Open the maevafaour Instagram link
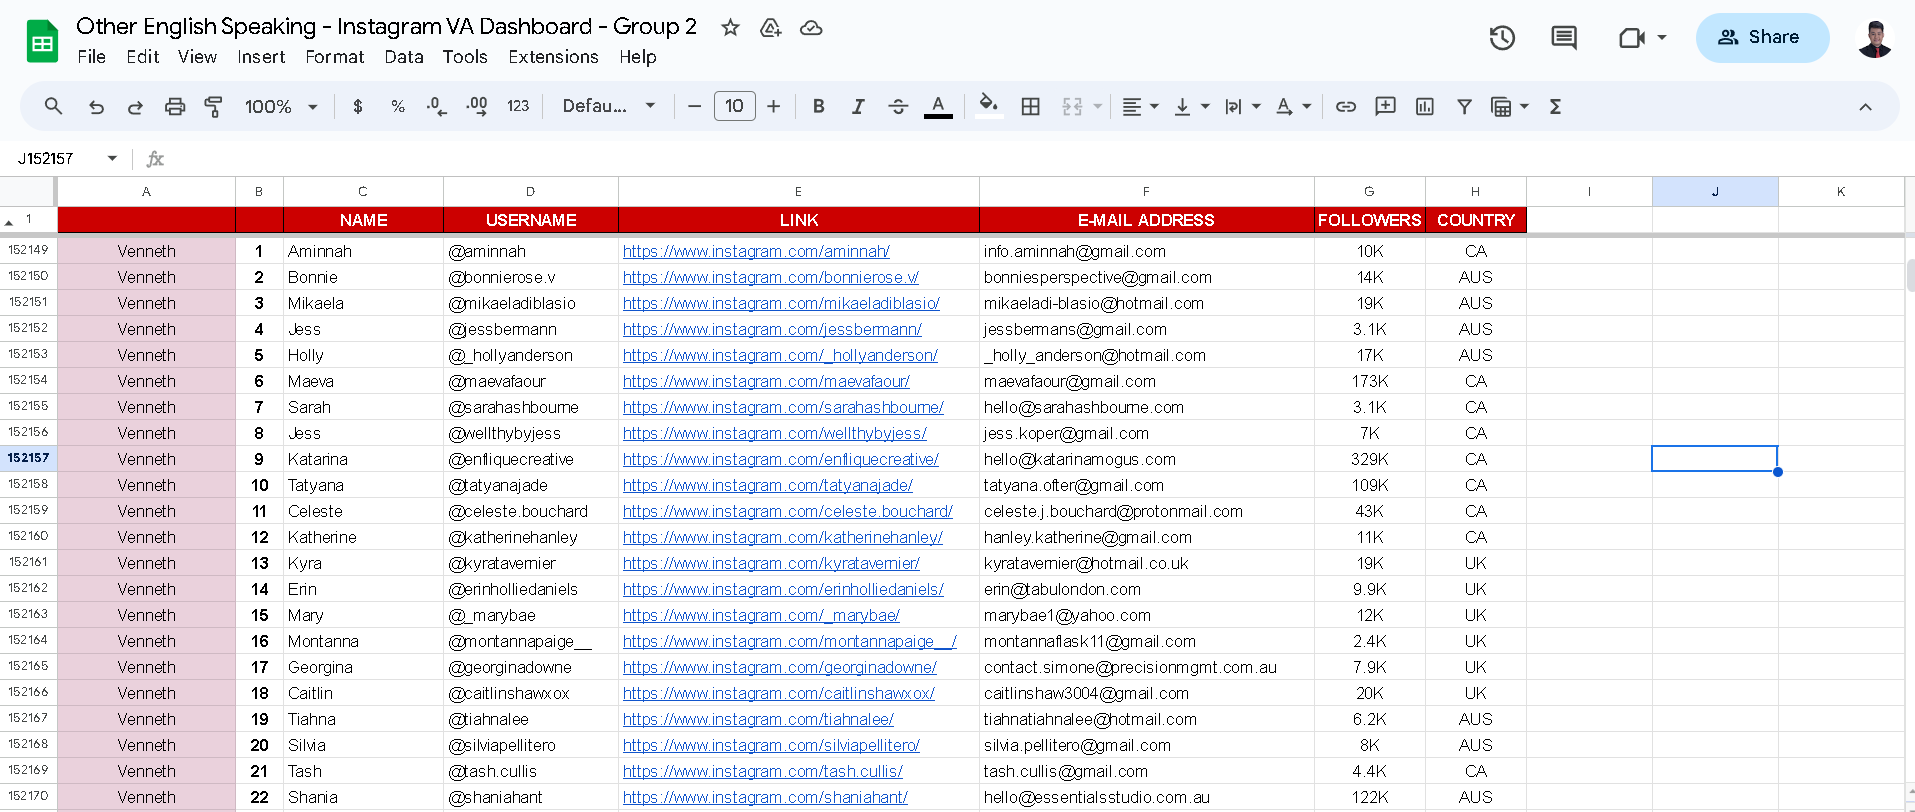Screen dimensions: 1915x812 click(x=766, y=381)
